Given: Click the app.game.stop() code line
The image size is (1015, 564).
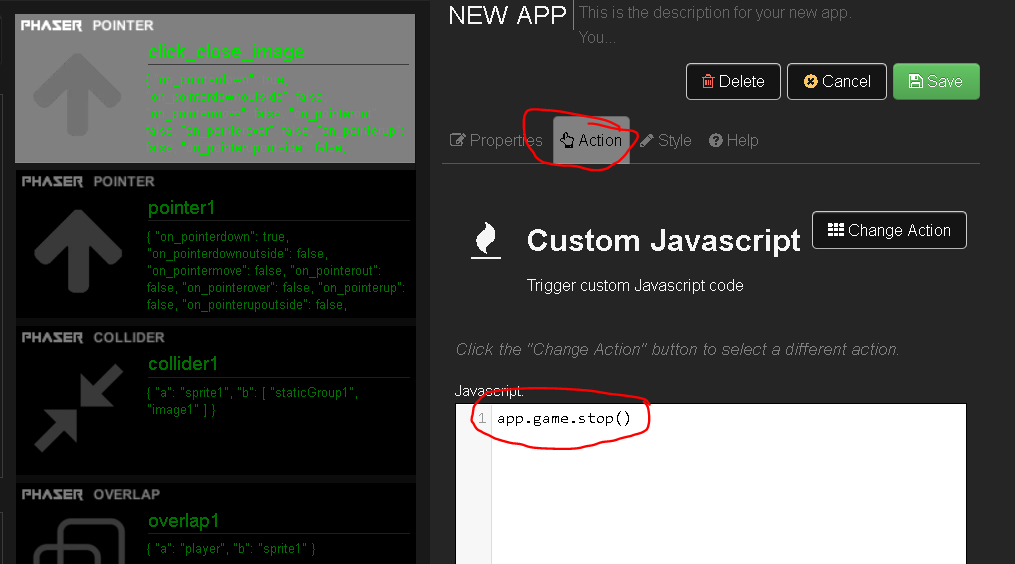Looking at the screenshot, I should (564, 418).
